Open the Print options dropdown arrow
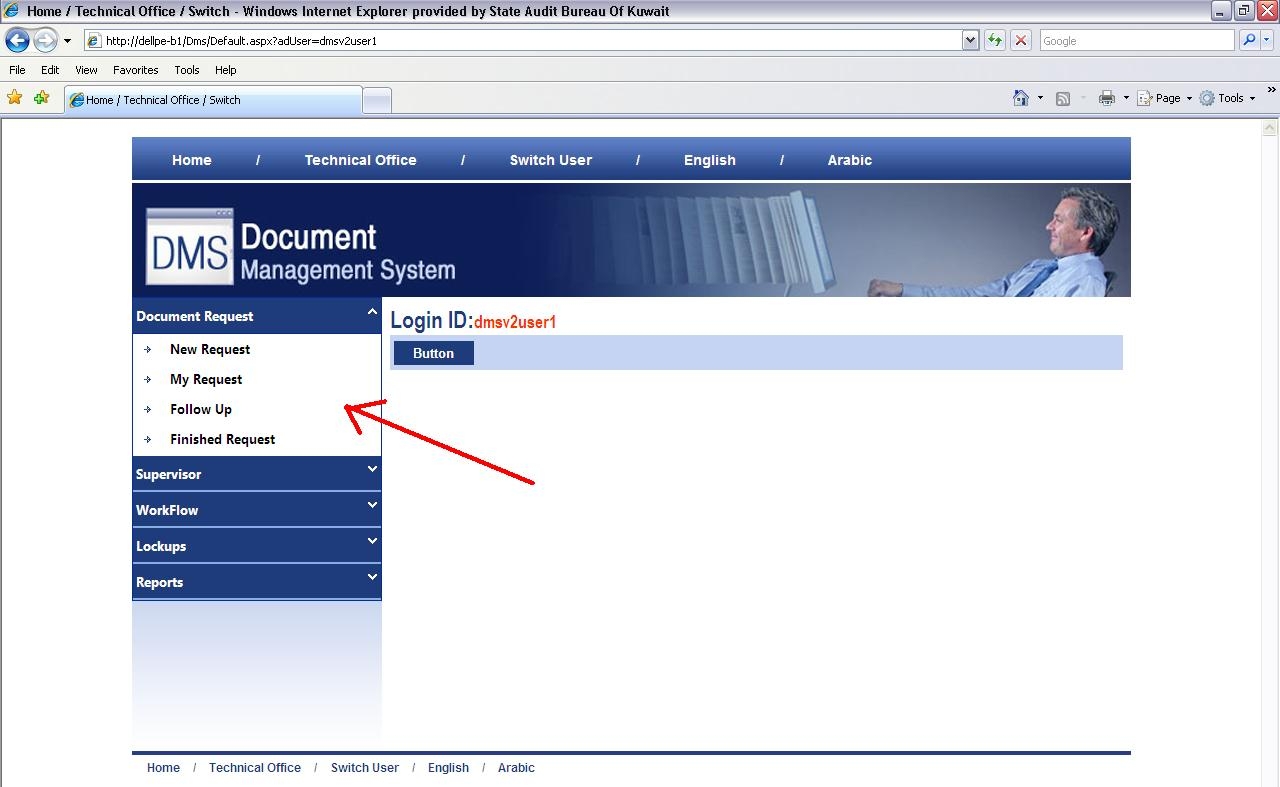Viewport: 1280px width, 787px height. pos(1126,98)
